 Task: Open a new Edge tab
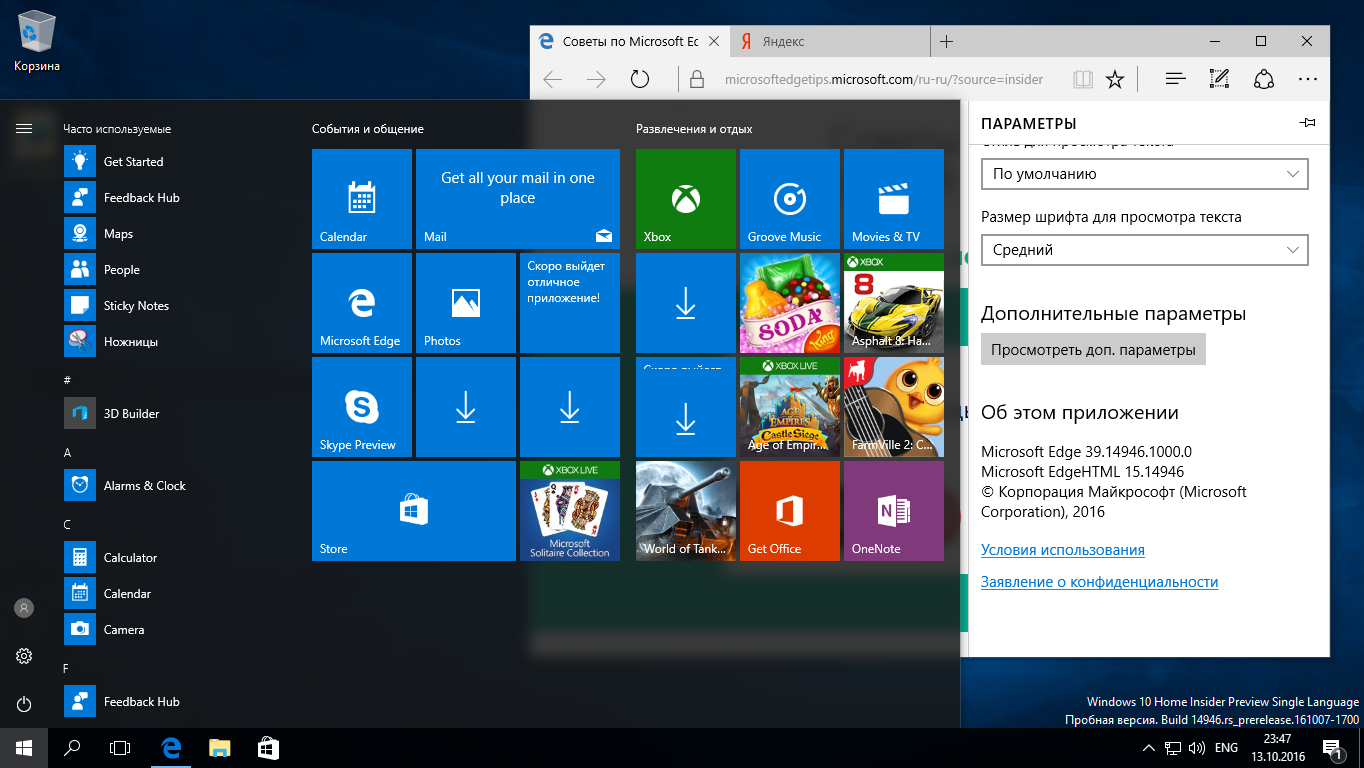(947, 41)
